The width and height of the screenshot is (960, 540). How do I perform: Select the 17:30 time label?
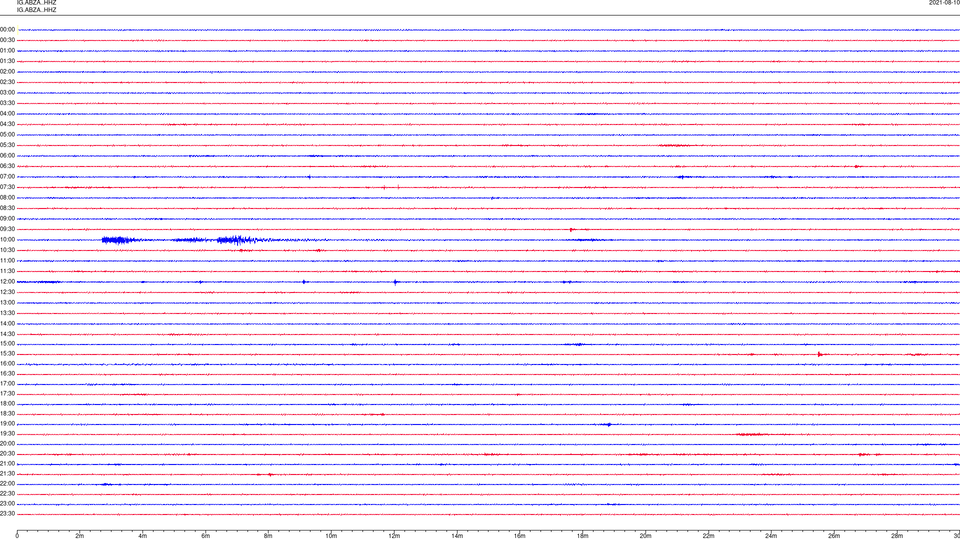tap(7, 394)
